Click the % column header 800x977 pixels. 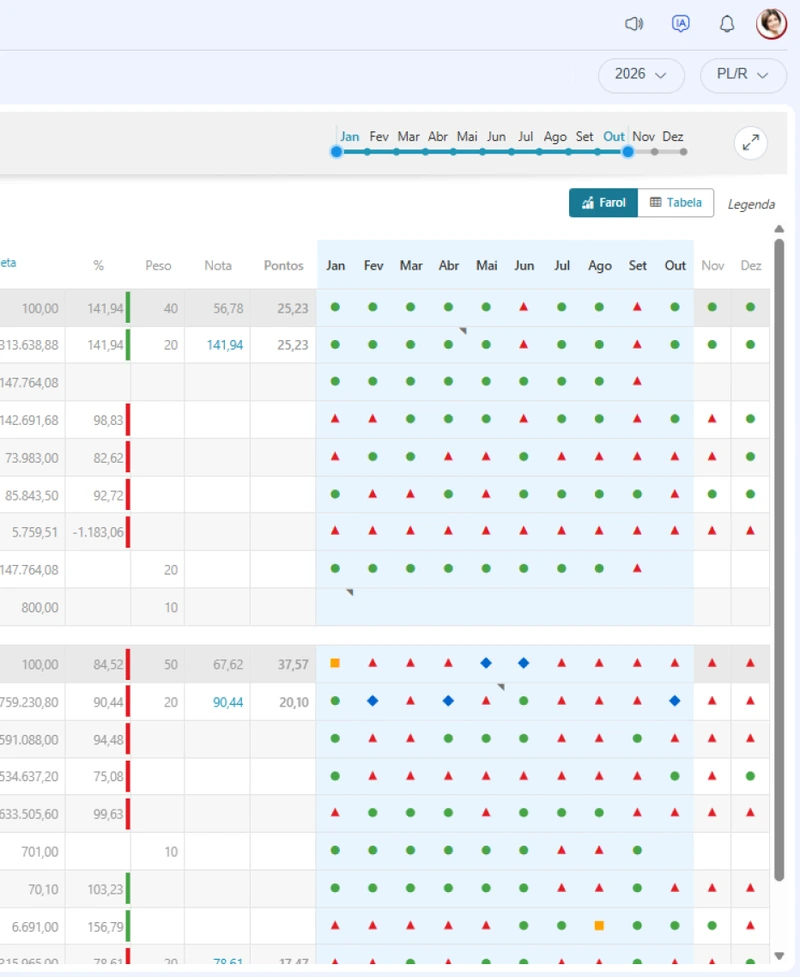point(98,265)
